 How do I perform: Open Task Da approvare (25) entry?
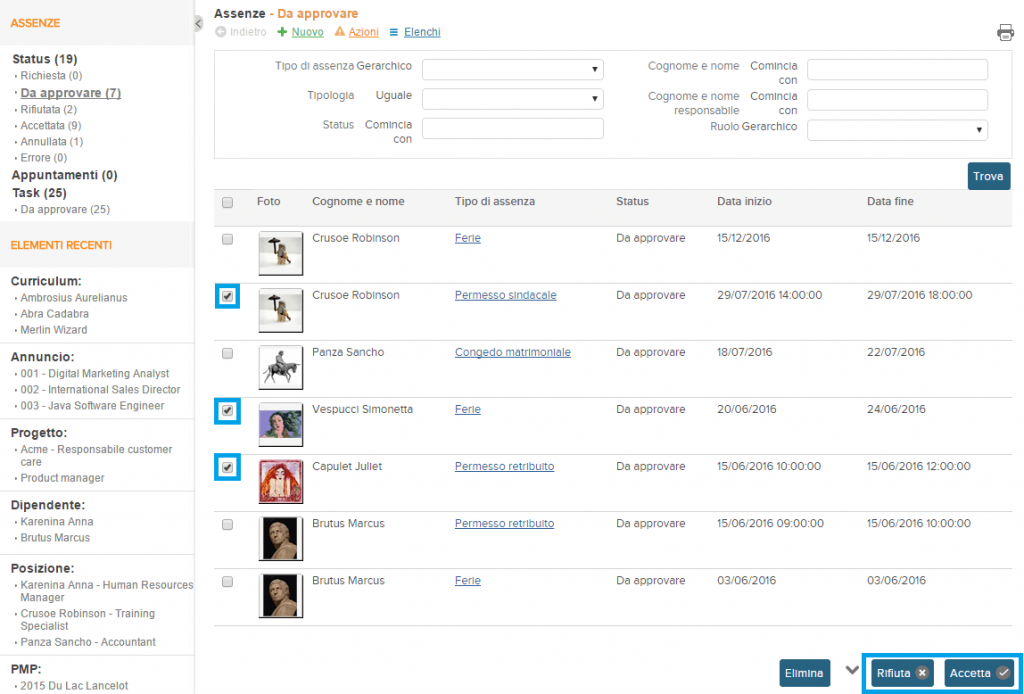coord(65,210)
